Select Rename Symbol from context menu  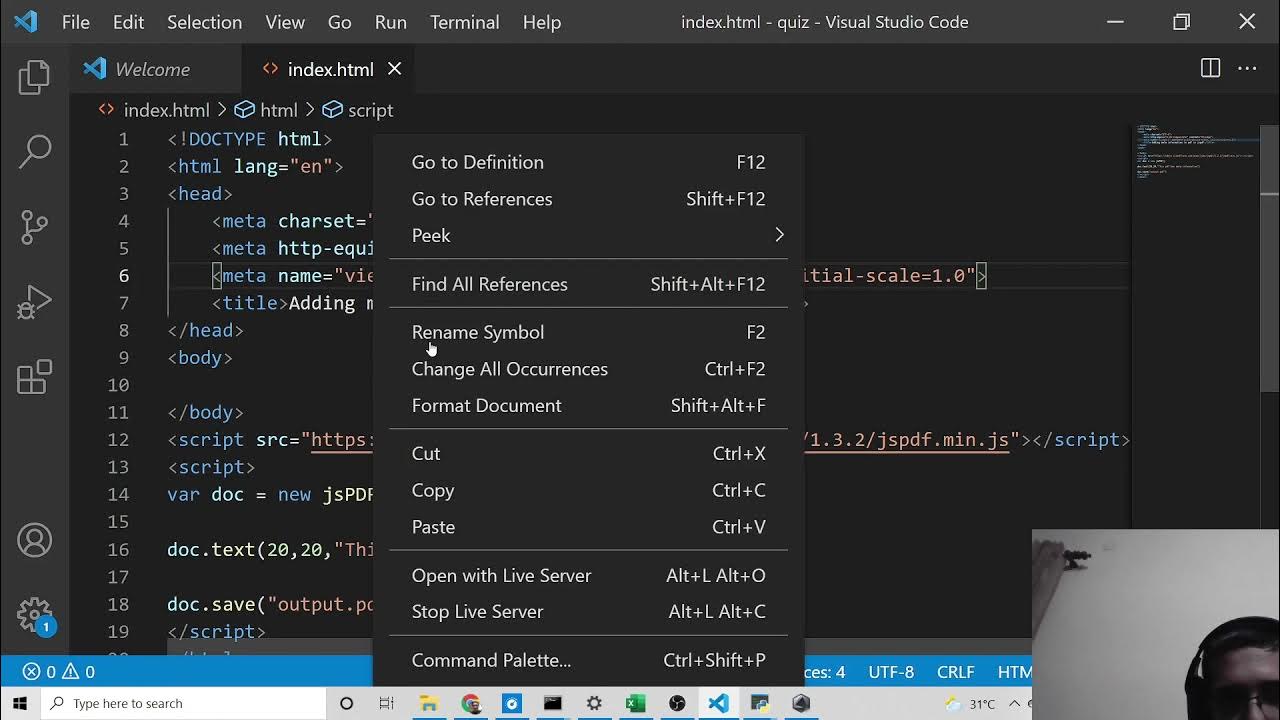478,332
